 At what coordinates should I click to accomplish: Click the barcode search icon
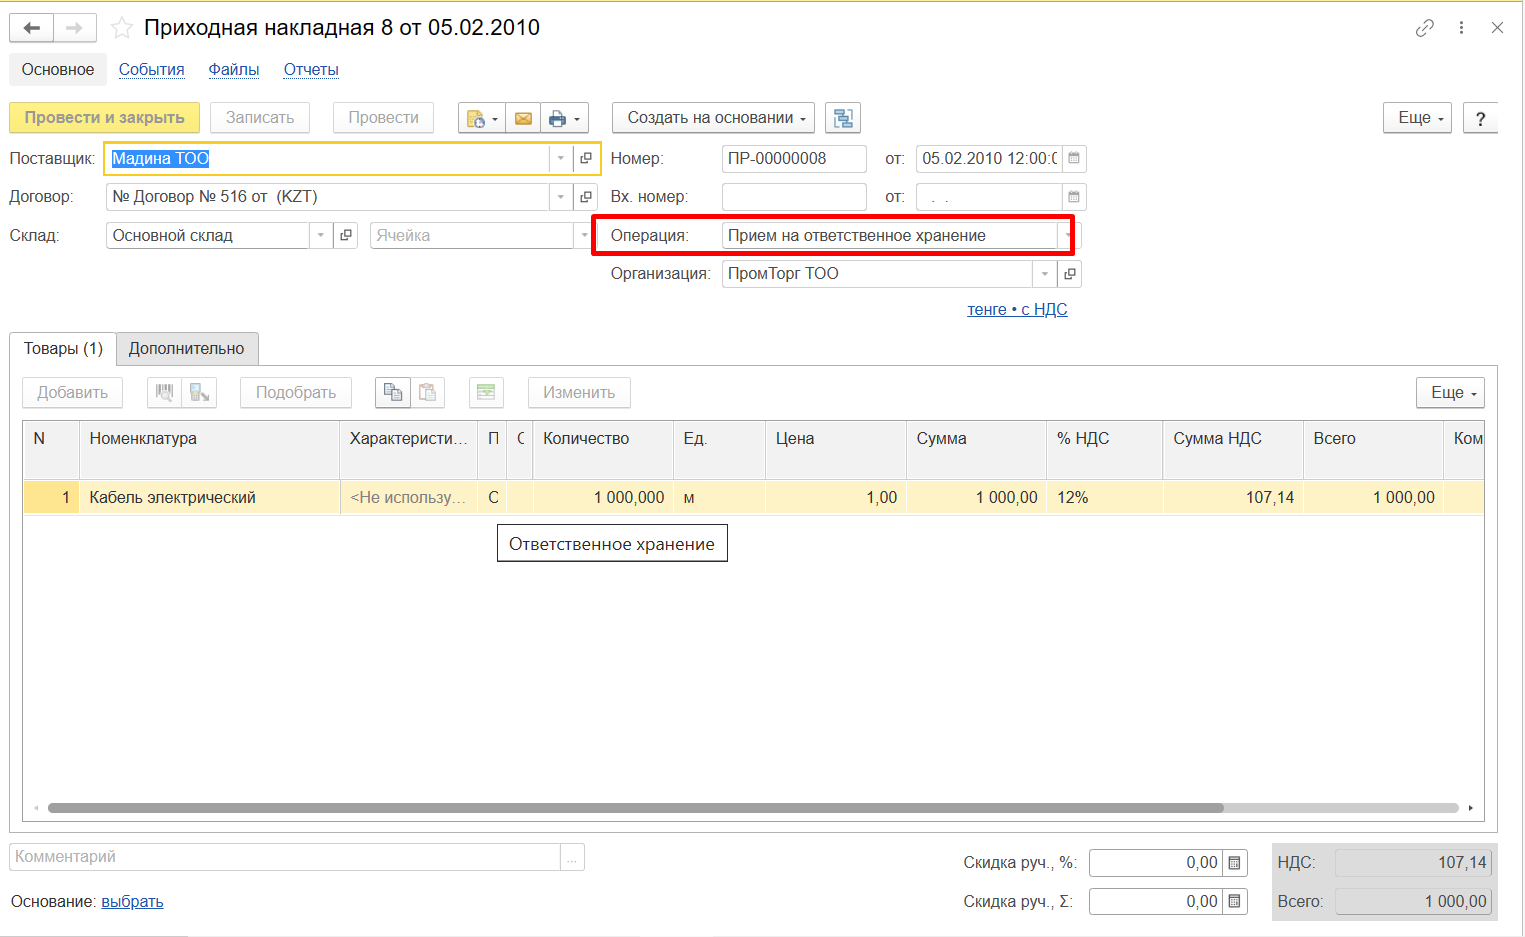tap(164, 392)
